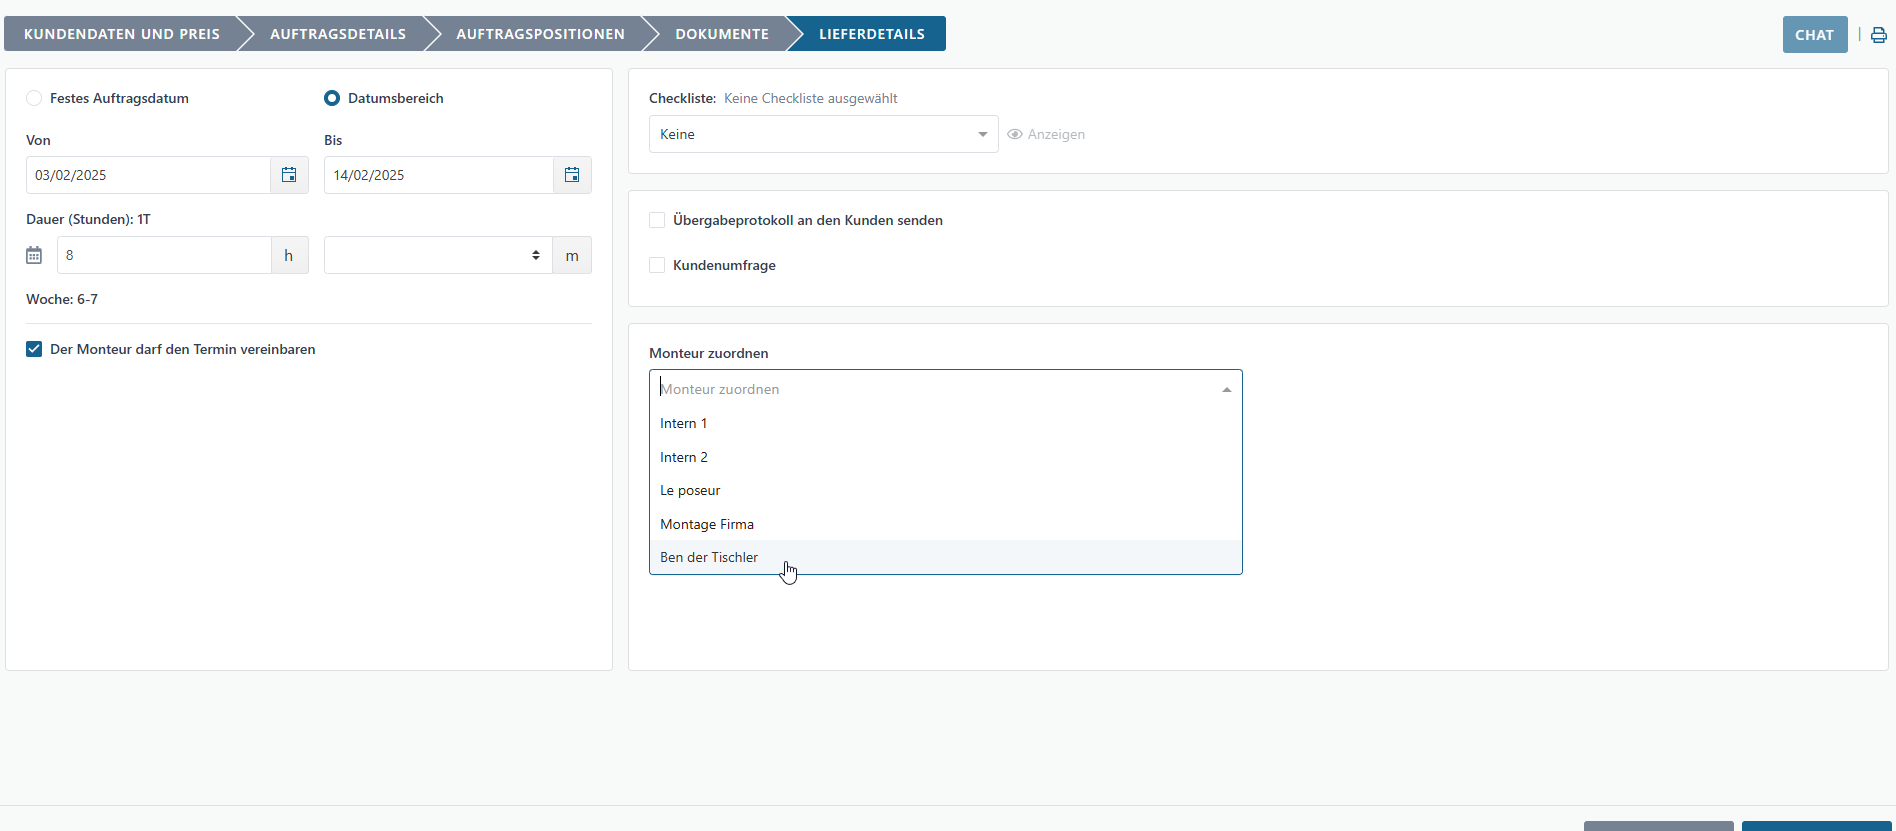Viewport: 1896px width, 831px height.
Task: Open the Von date calendar picker
Action: point(289,175)
